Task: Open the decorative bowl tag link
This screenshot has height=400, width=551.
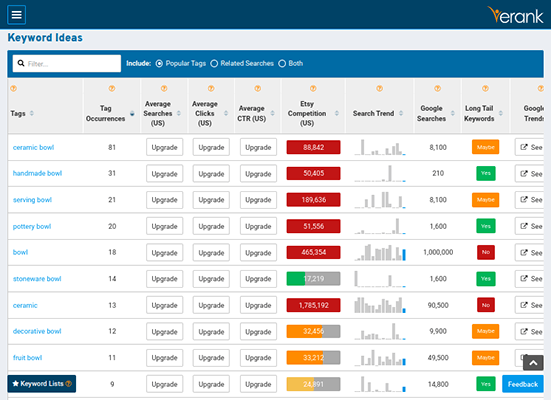Action: coord(37,331)
